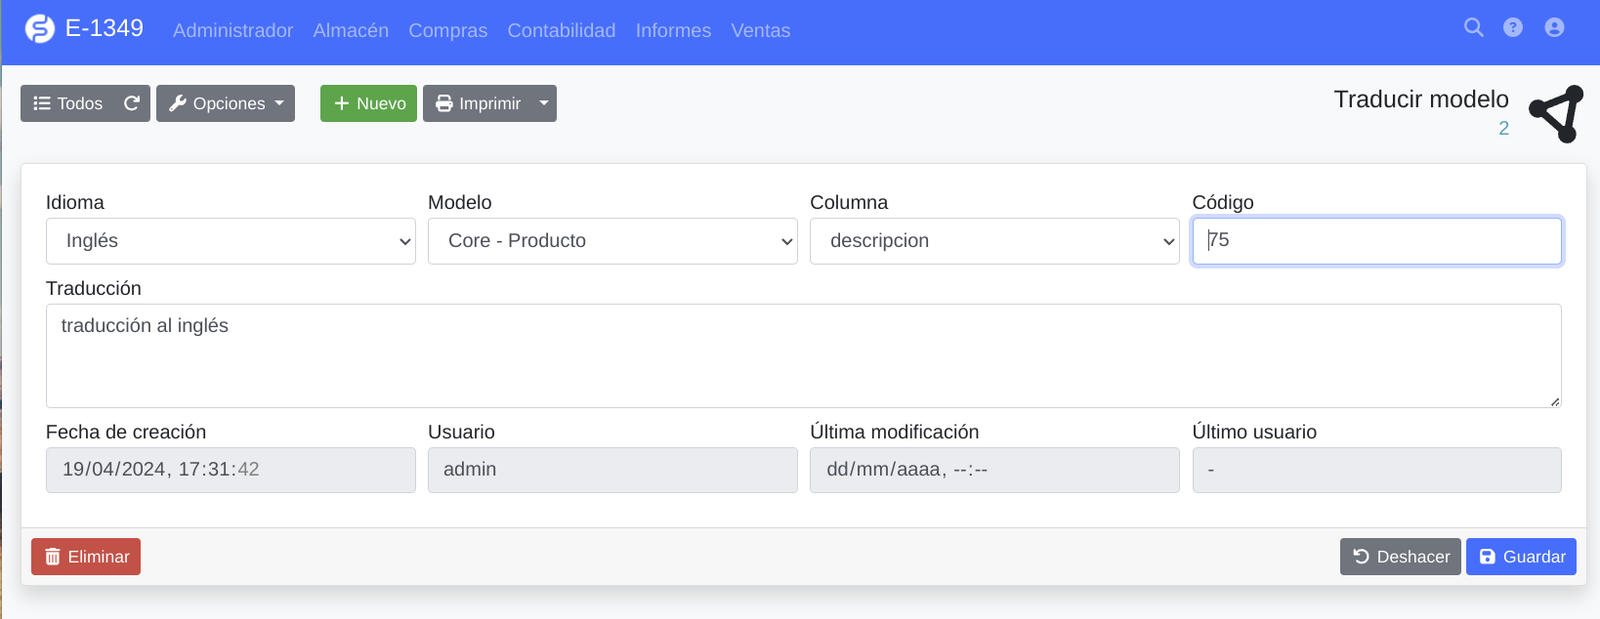
Task: Click the Columna field label
Action: pos(849,202)
